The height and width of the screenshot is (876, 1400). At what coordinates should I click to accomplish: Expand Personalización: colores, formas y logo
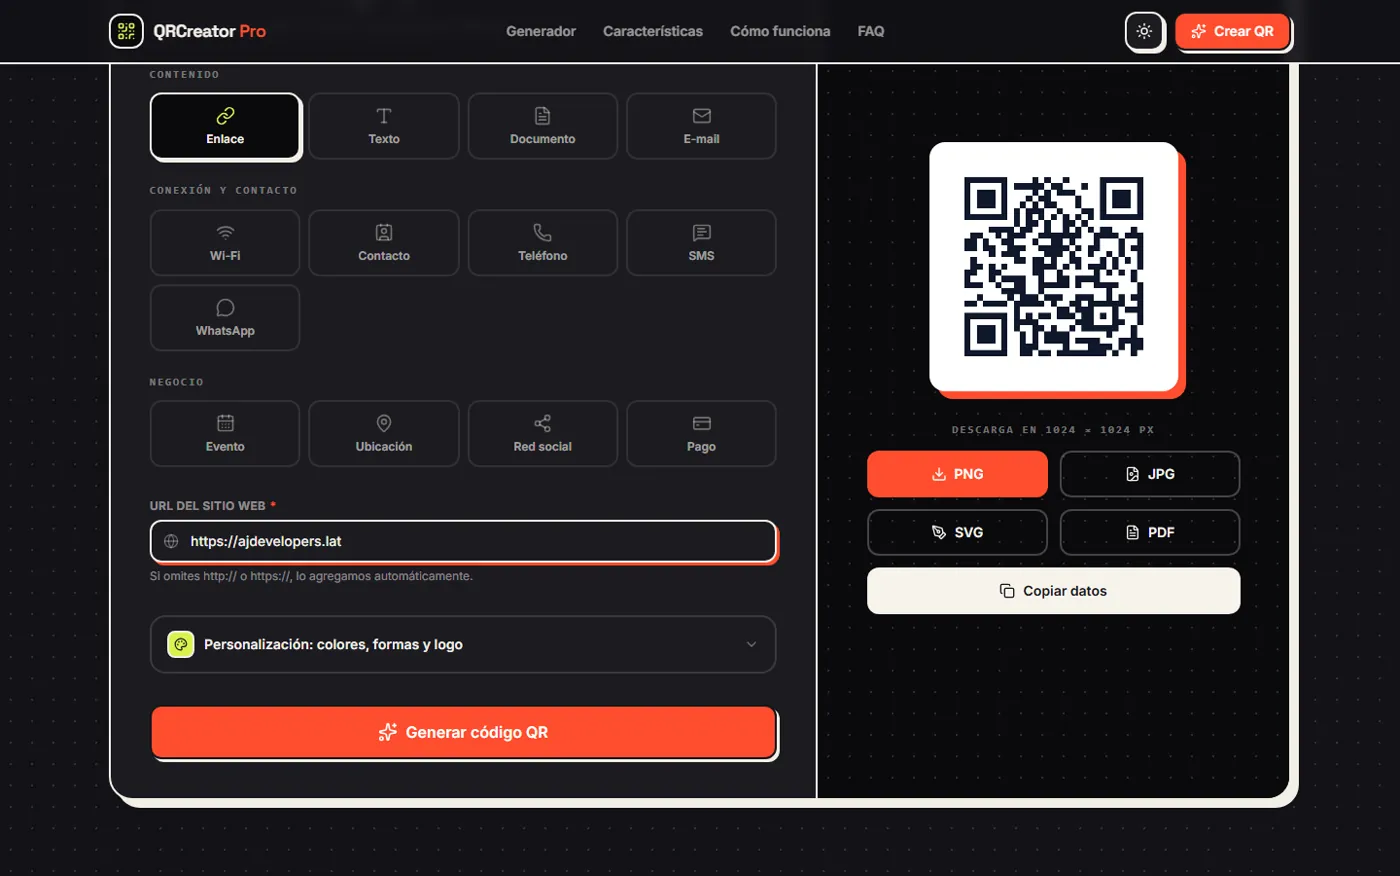[463, 644]
